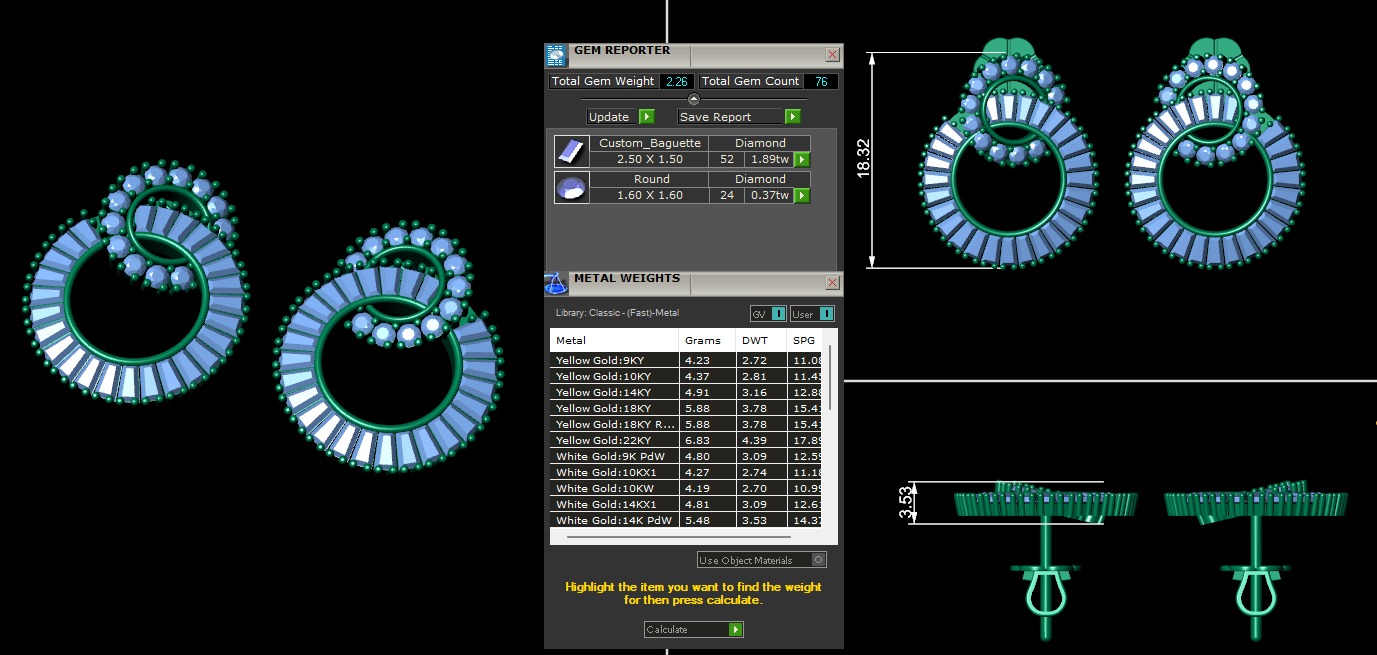Select the White Gold:14KX1 row

click(x=688, y=504)
